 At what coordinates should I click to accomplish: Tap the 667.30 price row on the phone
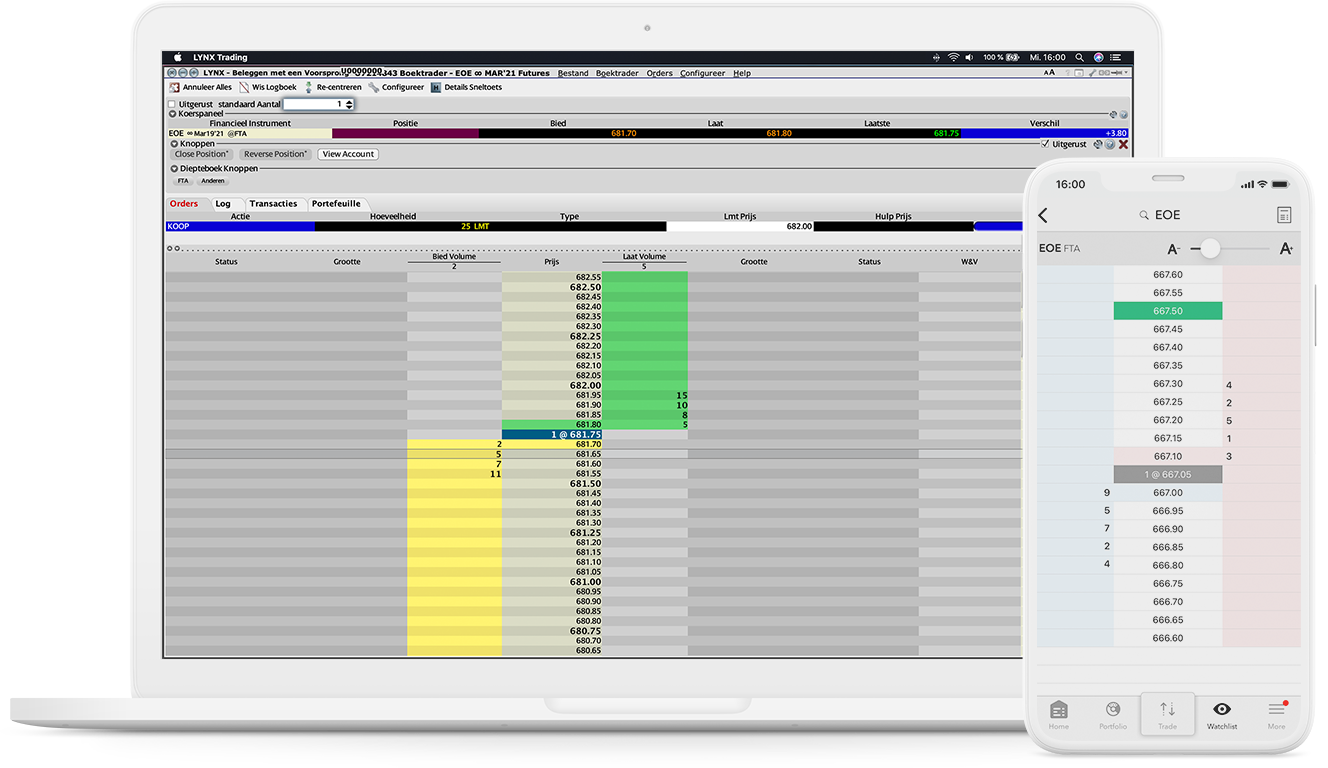click(x=1168, y=384)
